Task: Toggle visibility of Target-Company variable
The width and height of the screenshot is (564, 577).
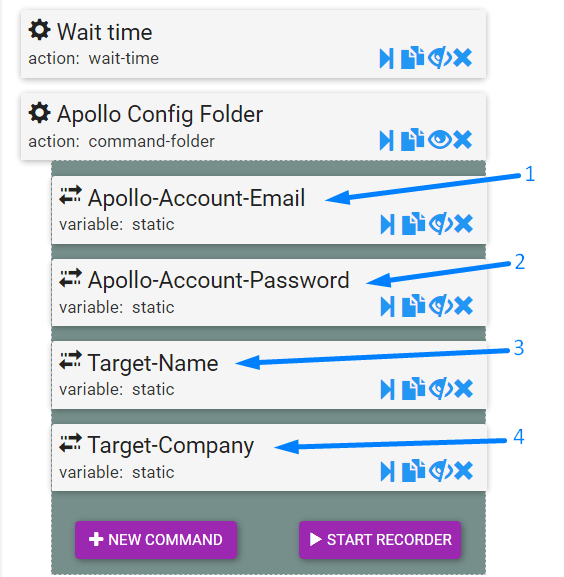Action: [x=440, y=471]
